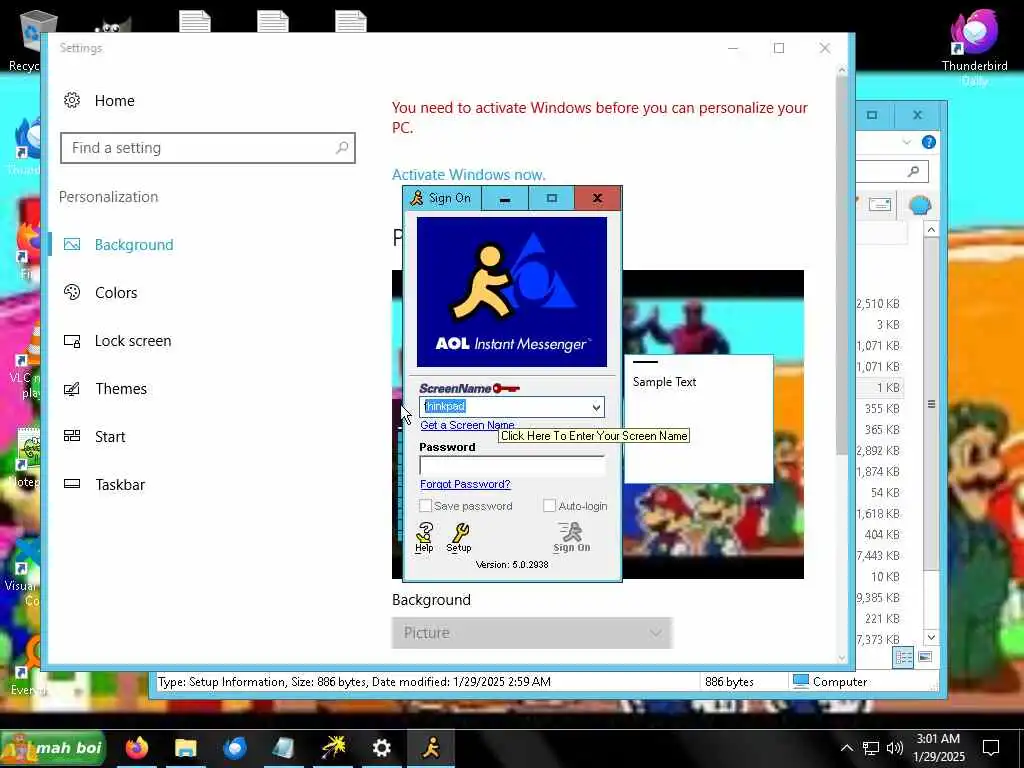This screenshot has height=768, width=1024.
Task: Click Computer in Explorer status bar
Action: click(829, 682)
